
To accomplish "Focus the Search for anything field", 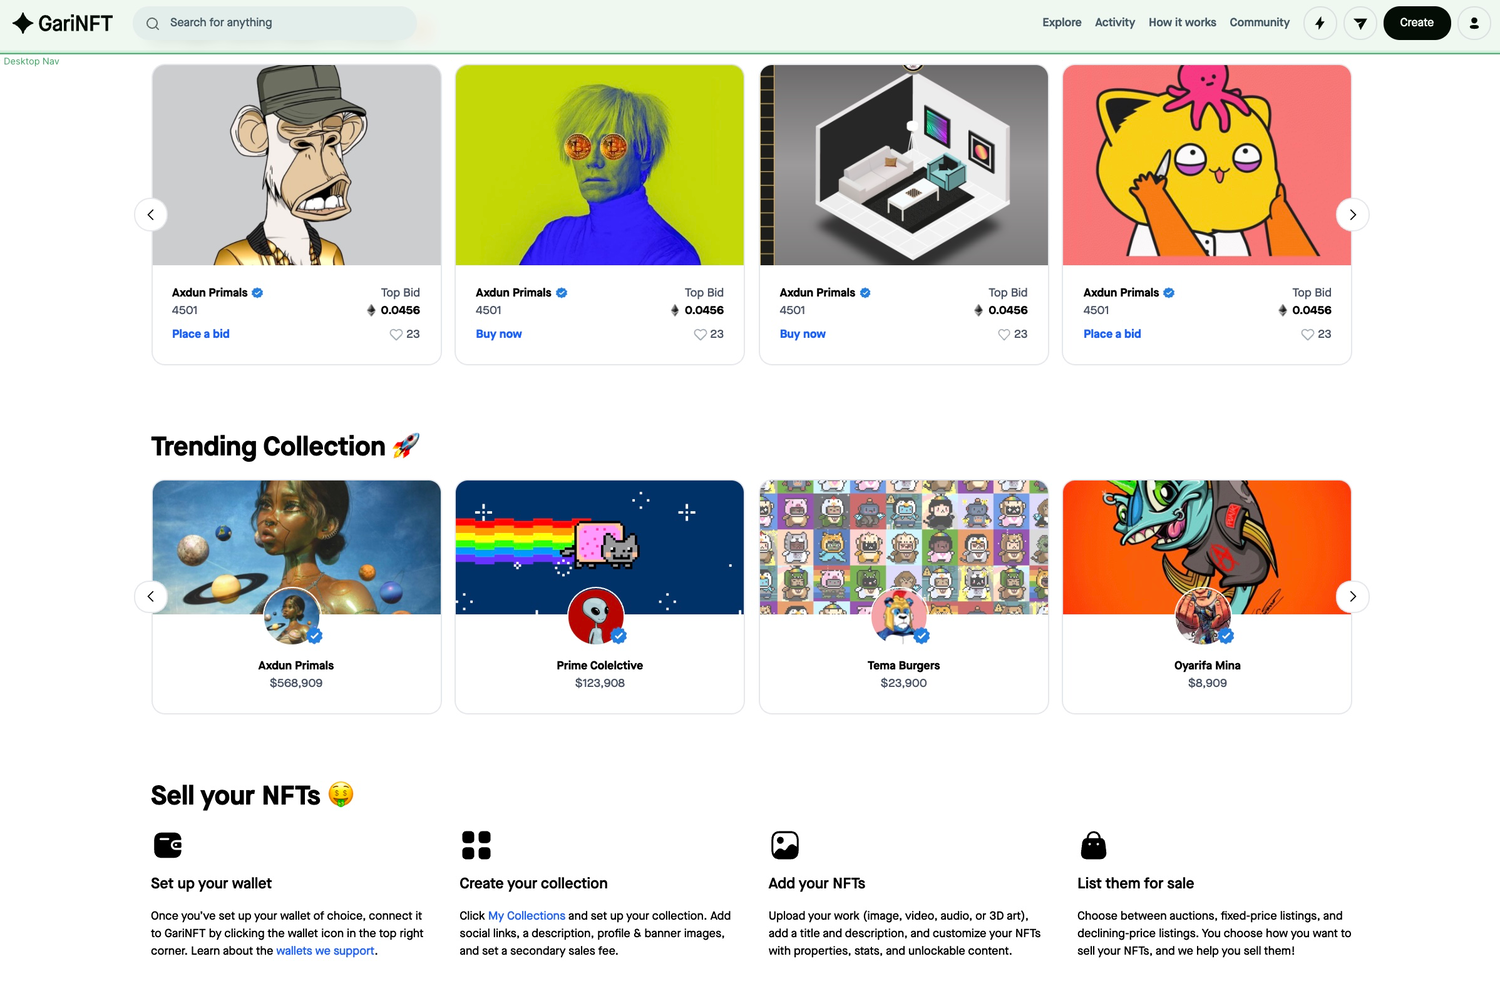I will point(275,23).
